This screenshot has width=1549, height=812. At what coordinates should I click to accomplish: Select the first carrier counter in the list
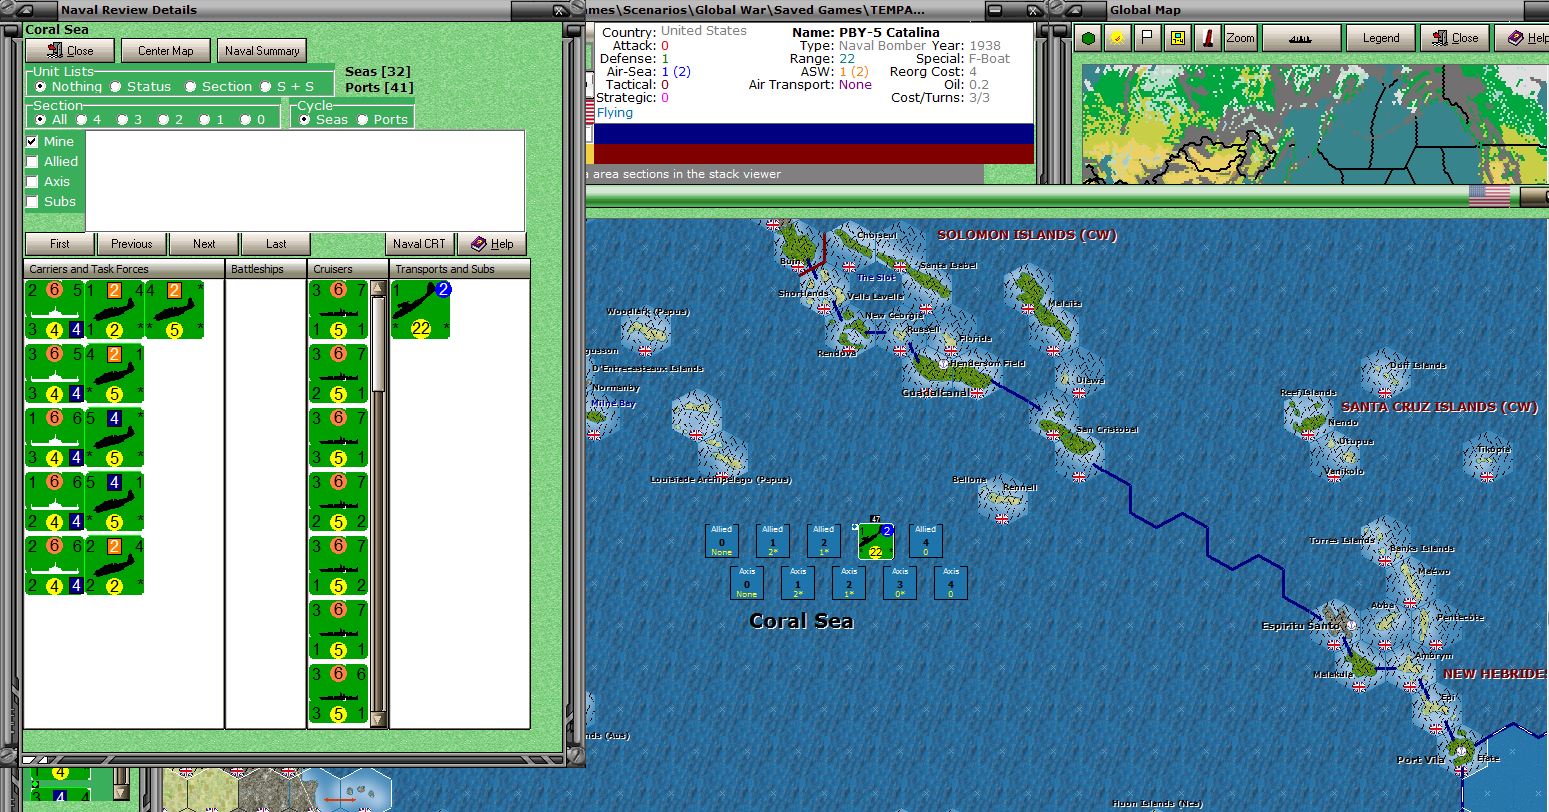(x=54, y=309)
